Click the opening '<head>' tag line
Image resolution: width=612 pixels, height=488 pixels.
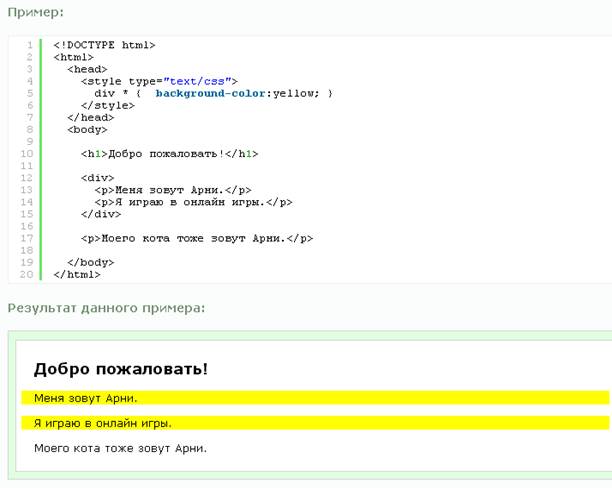click(87, 69)
